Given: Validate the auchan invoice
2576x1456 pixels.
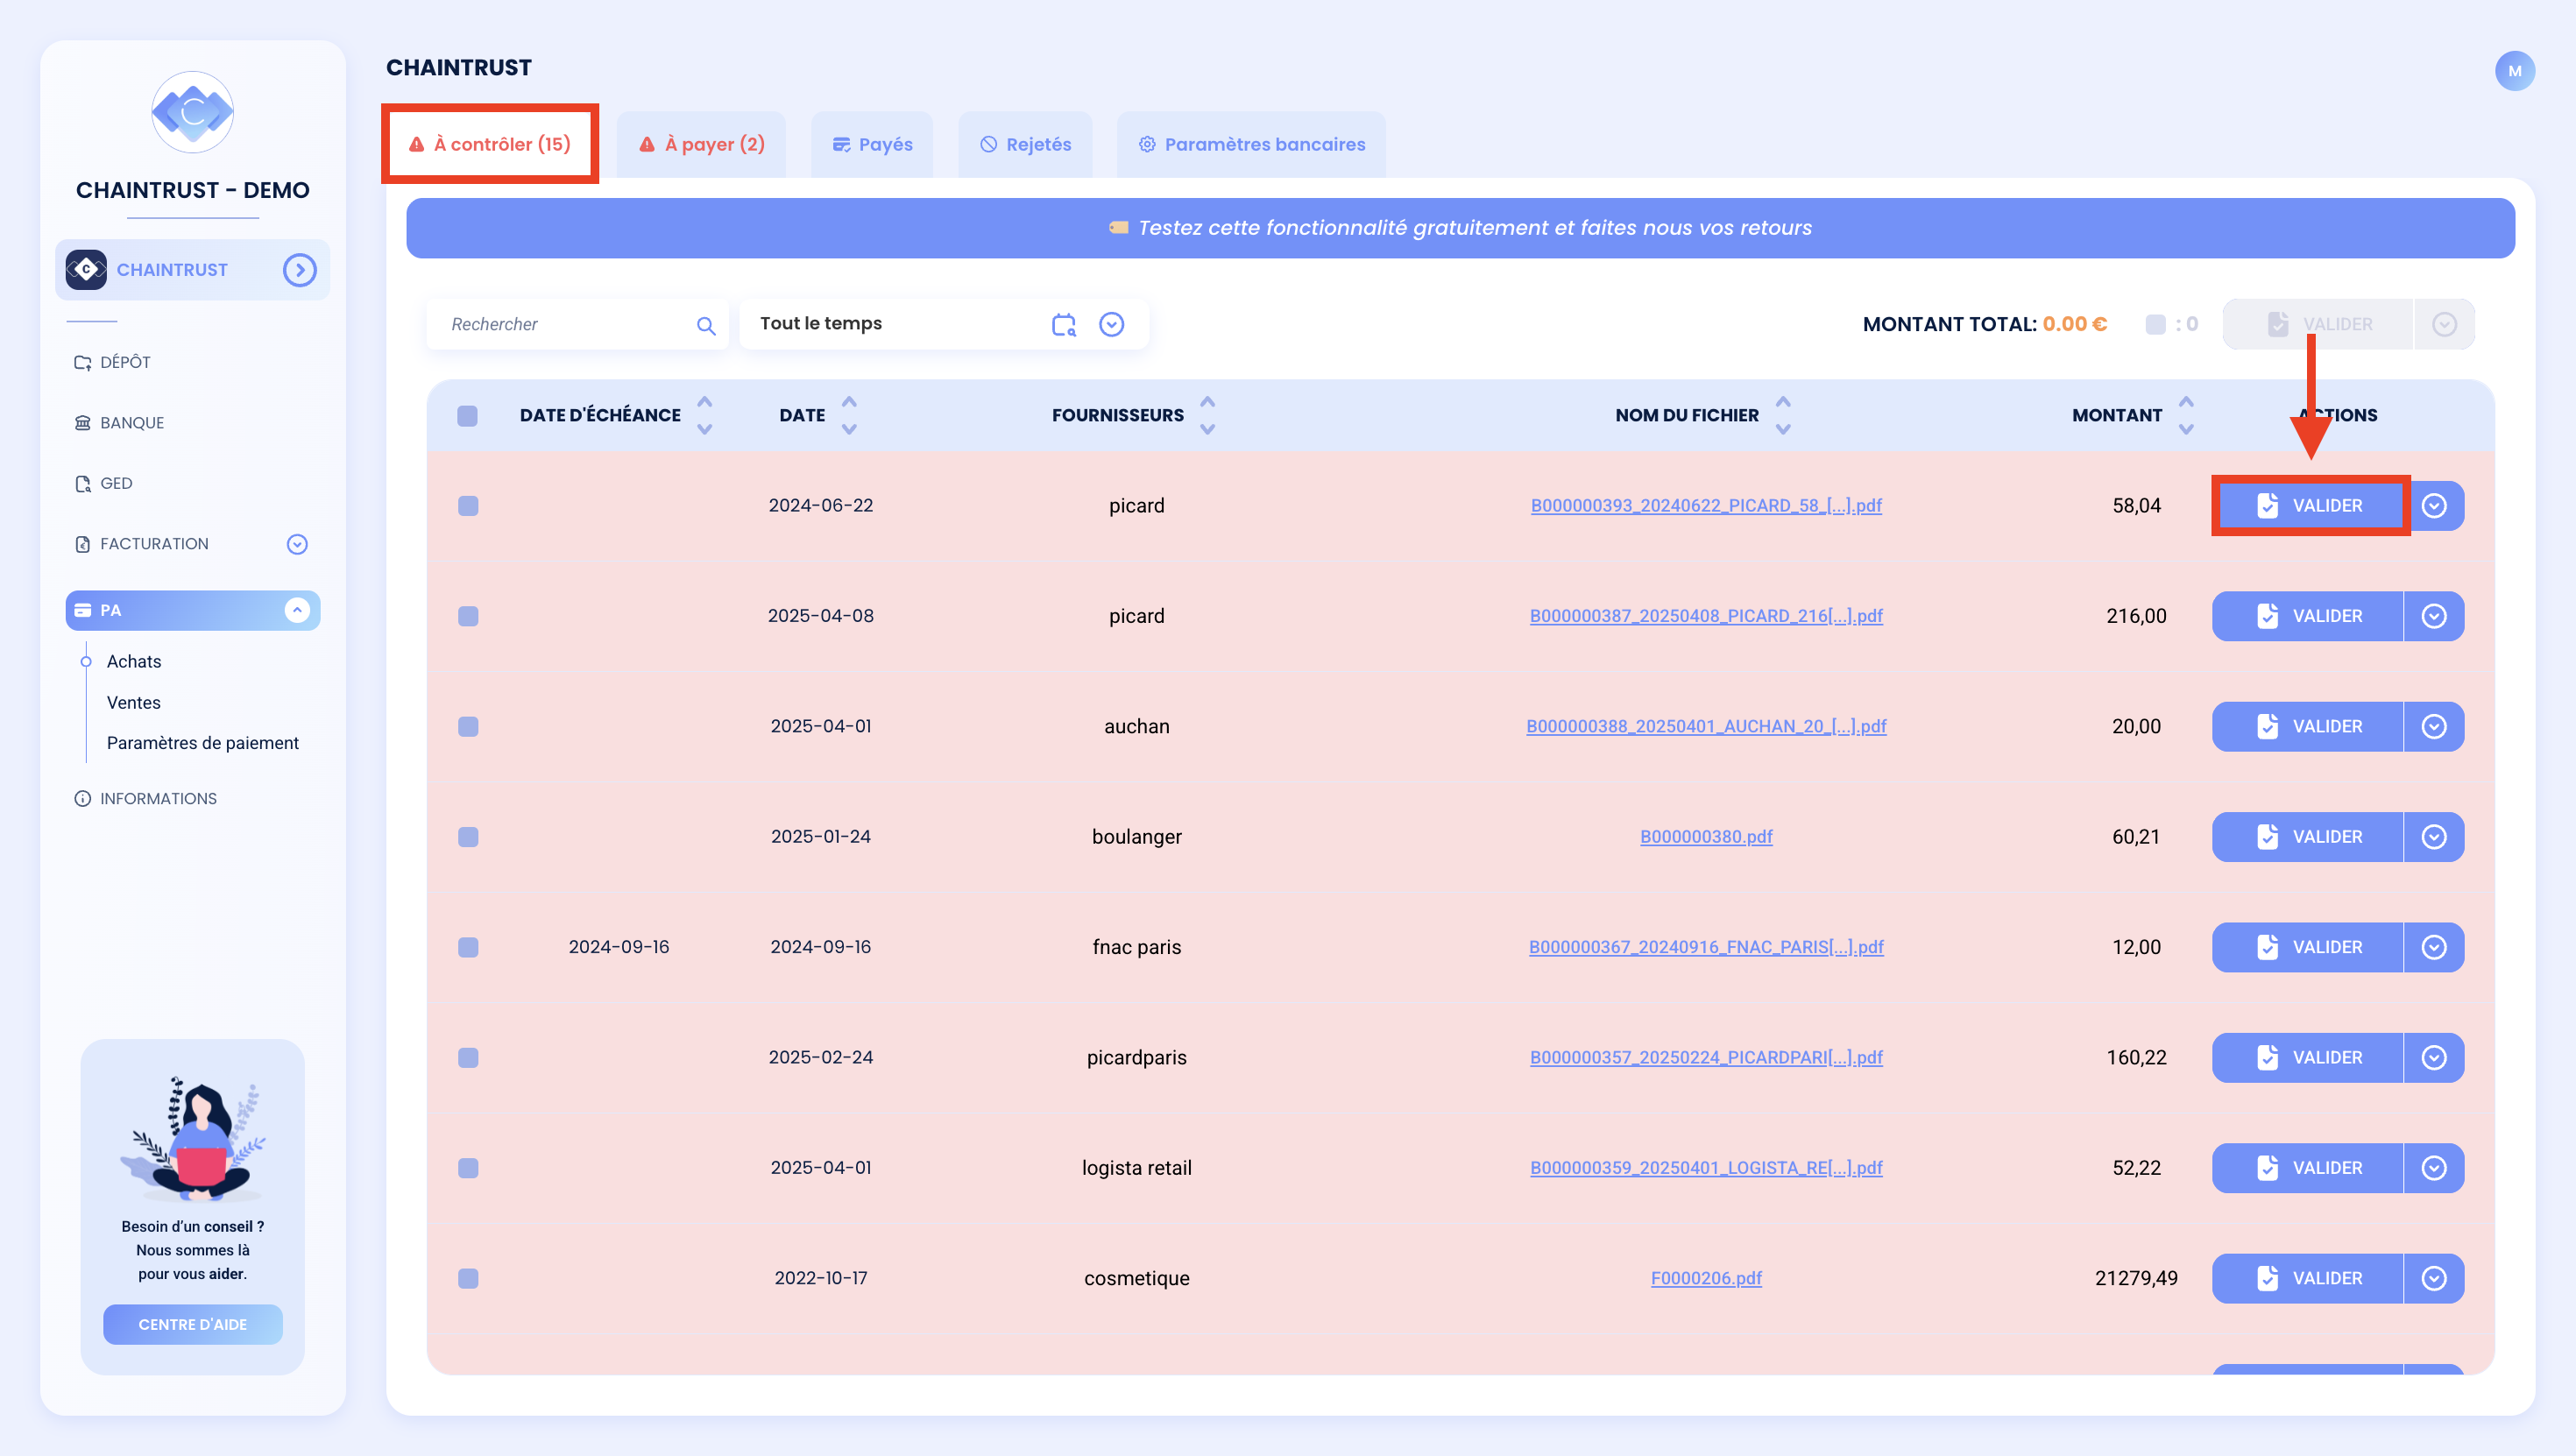Looking at the screenshot, I should [x=2307, y=727].
